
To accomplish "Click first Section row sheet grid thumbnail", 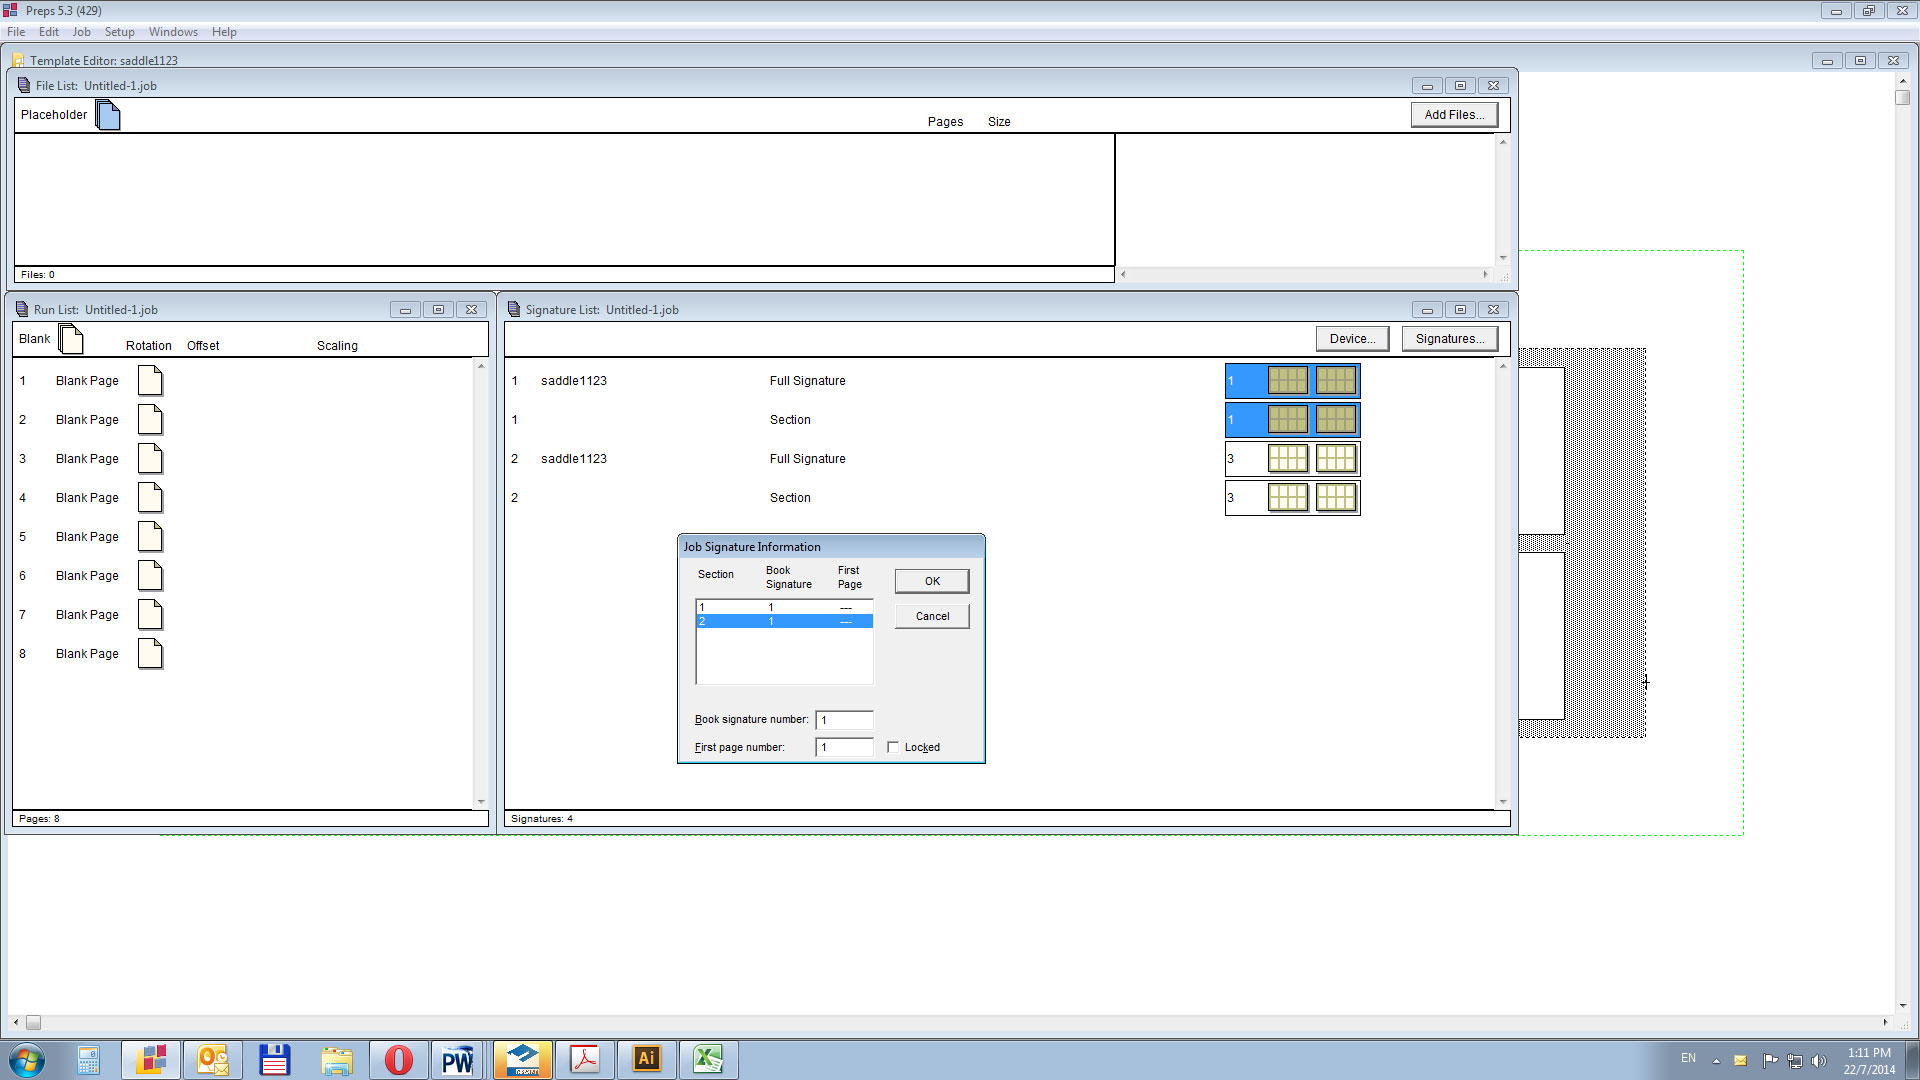I will click(1292, 420).
